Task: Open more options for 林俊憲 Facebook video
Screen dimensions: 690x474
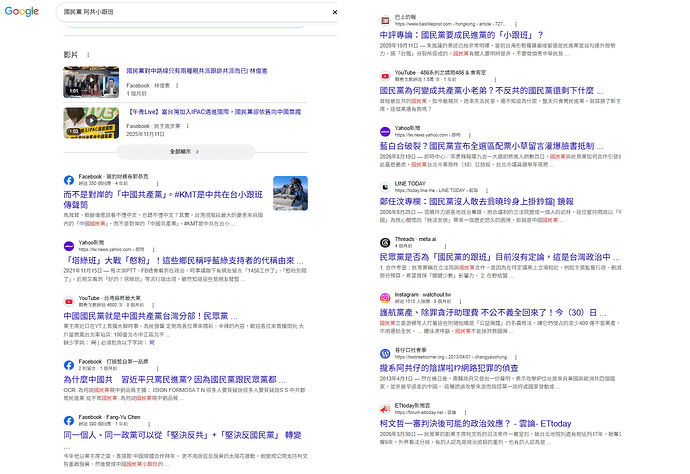Action: tap(177, 86)
